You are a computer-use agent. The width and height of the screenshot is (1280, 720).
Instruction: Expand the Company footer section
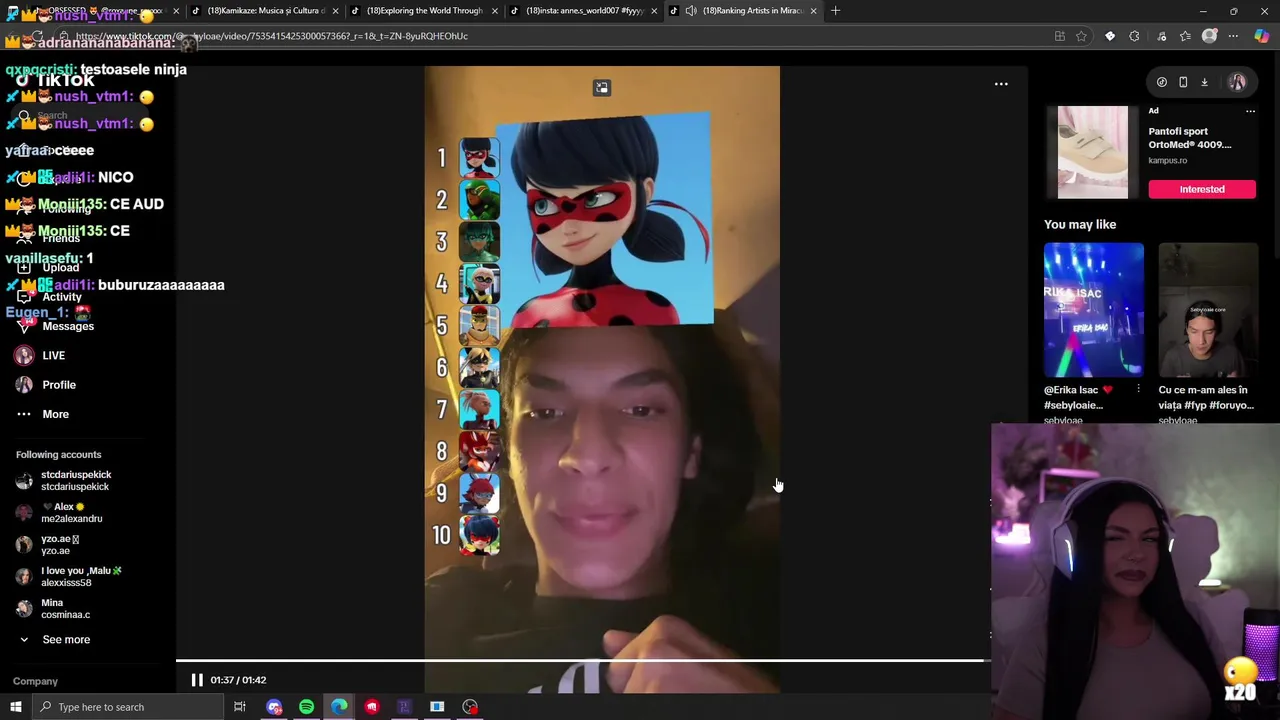tap(35, 681)
